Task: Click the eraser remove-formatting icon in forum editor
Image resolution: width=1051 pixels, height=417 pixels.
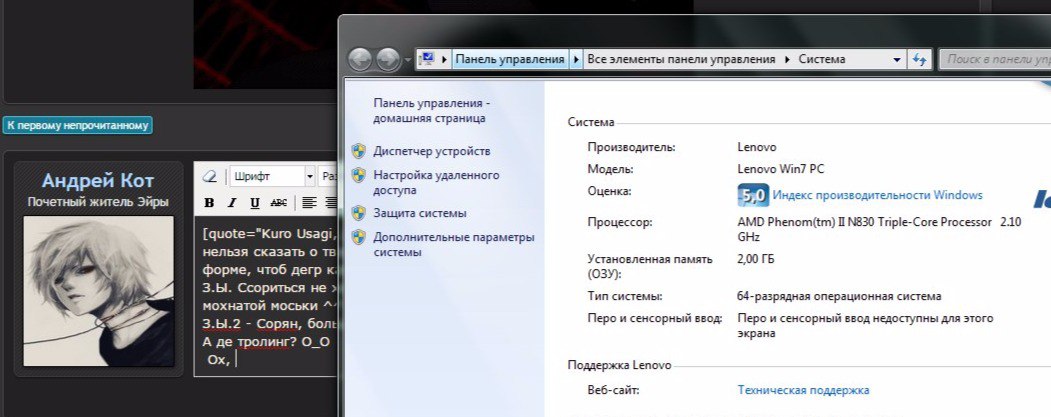Action: 210,176
